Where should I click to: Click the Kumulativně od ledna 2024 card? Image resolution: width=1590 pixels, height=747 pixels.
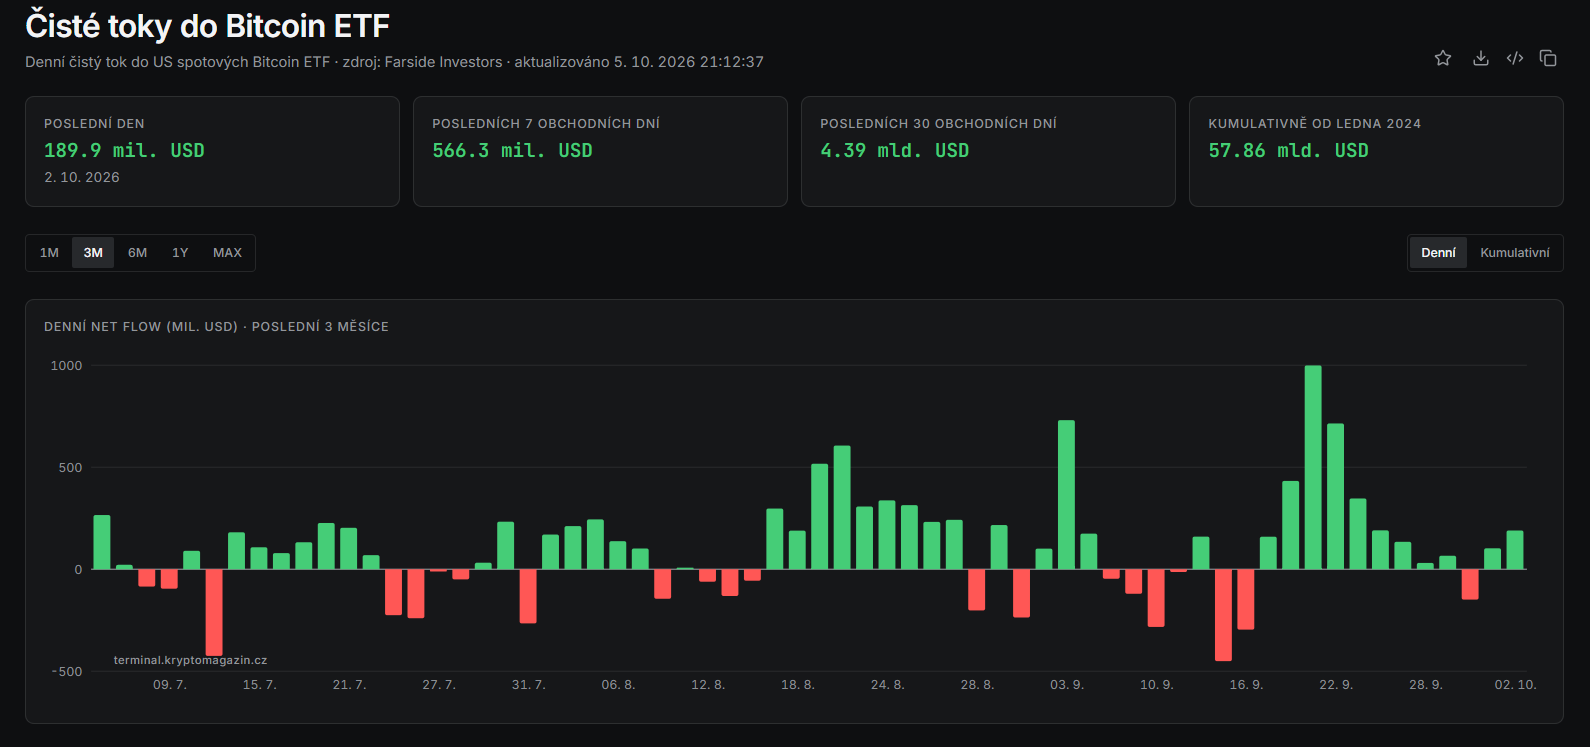click(x=1376, y=151)
